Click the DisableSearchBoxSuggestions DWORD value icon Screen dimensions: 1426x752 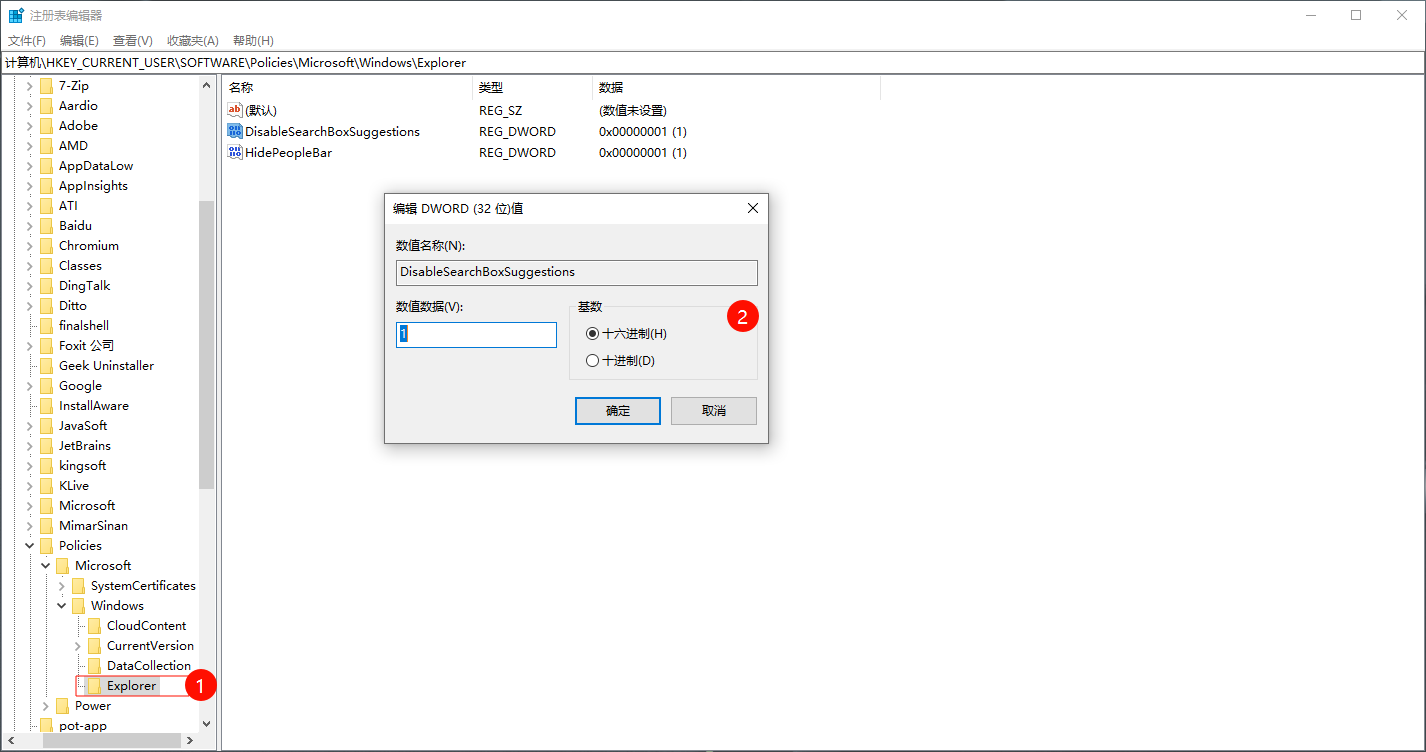[x=235, y=131]
